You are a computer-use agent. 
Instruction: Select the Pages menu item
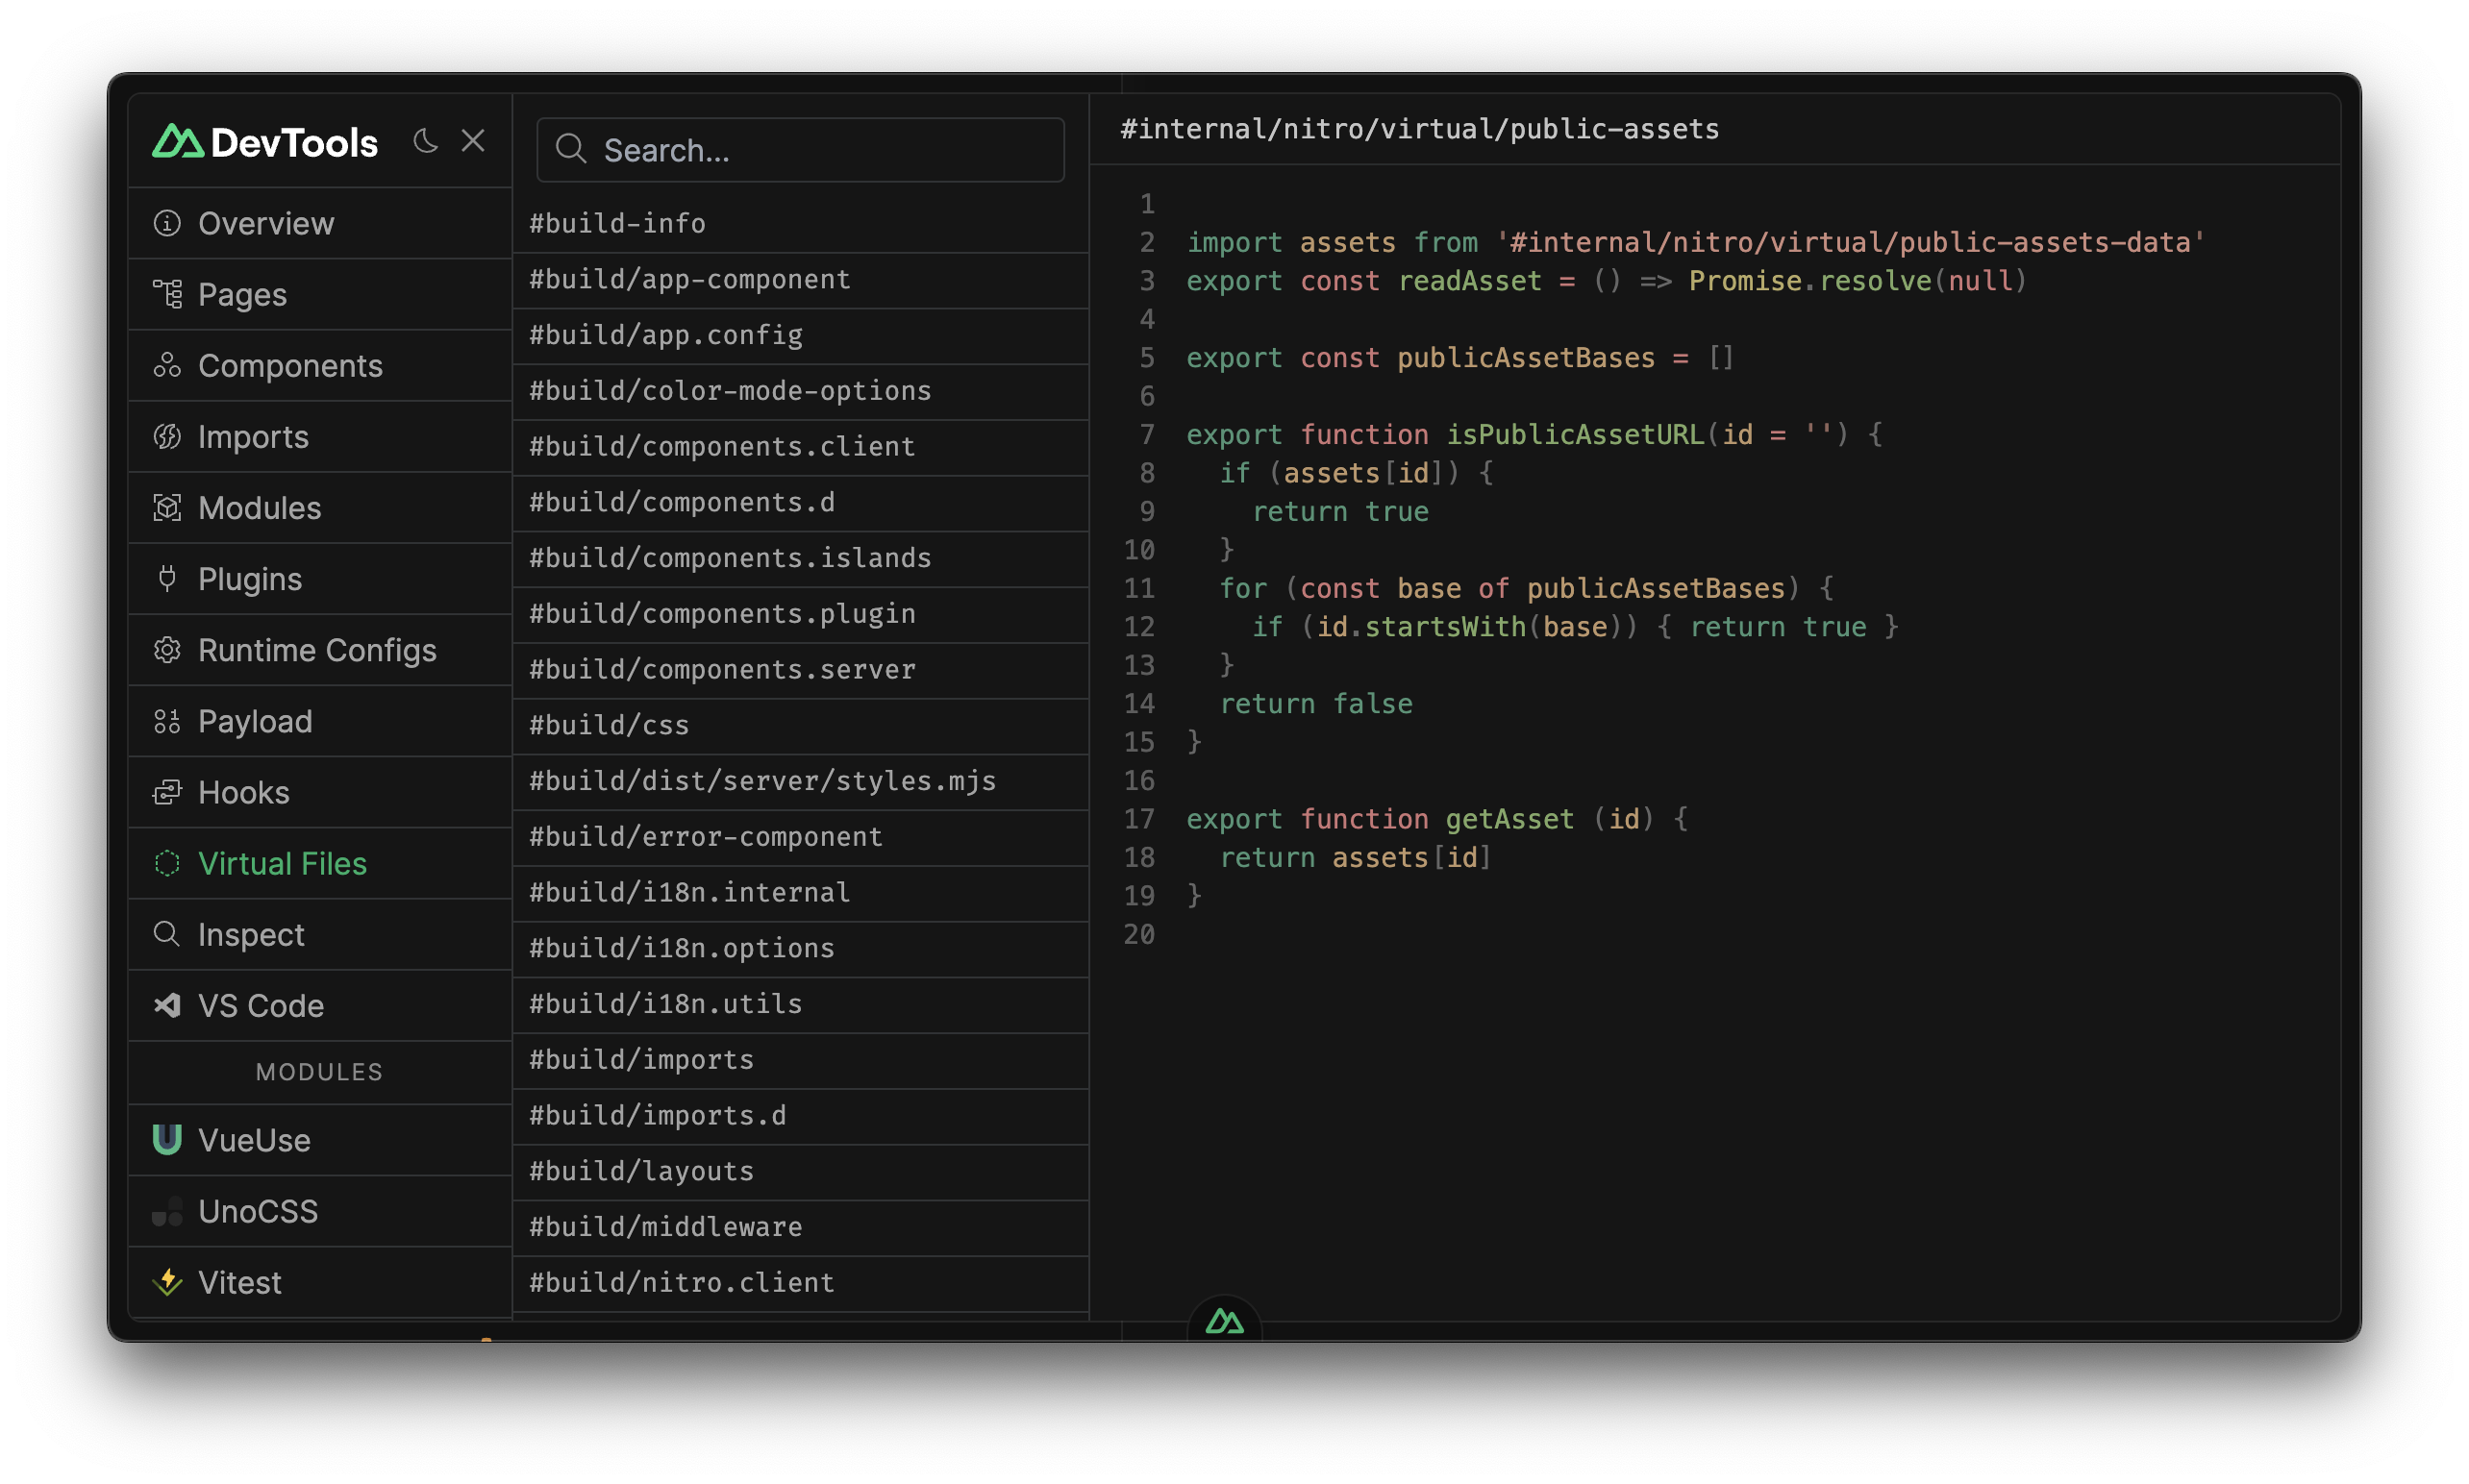point(243,294)
